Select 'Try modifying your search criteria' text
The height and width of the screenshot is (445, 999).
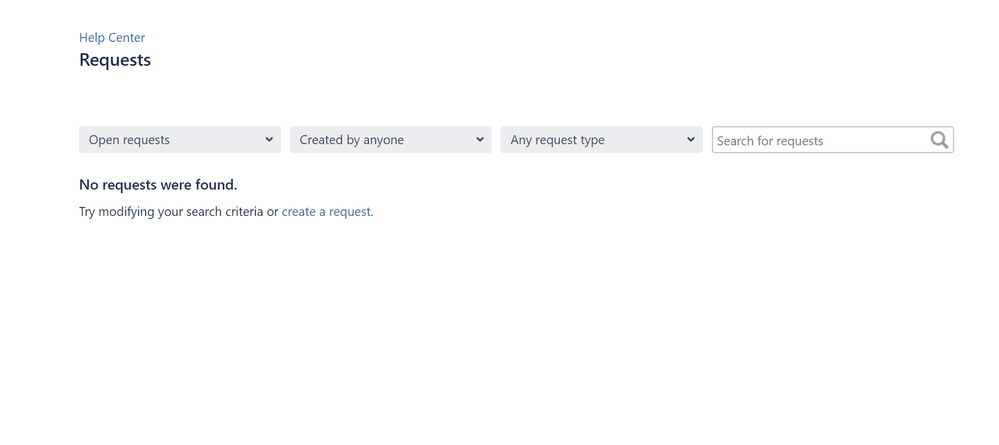point(171,212)
